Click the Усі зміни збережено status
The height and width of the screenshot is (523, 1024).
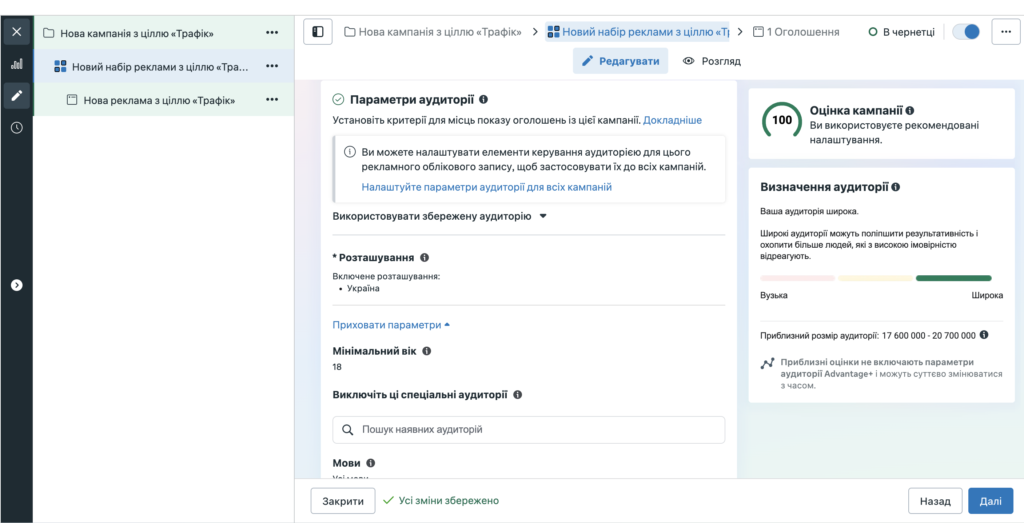tap(441, 501)
